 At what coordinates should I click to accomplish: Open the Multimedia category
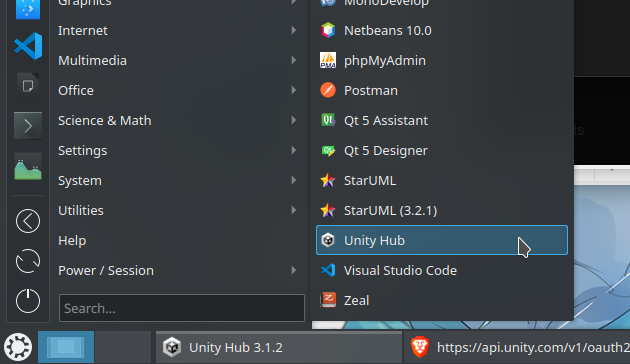178,60
